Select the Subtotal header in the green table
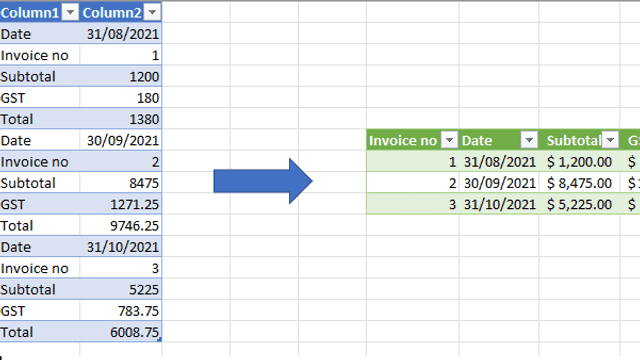The image size is (640, 360). click(x=580, y=140)
